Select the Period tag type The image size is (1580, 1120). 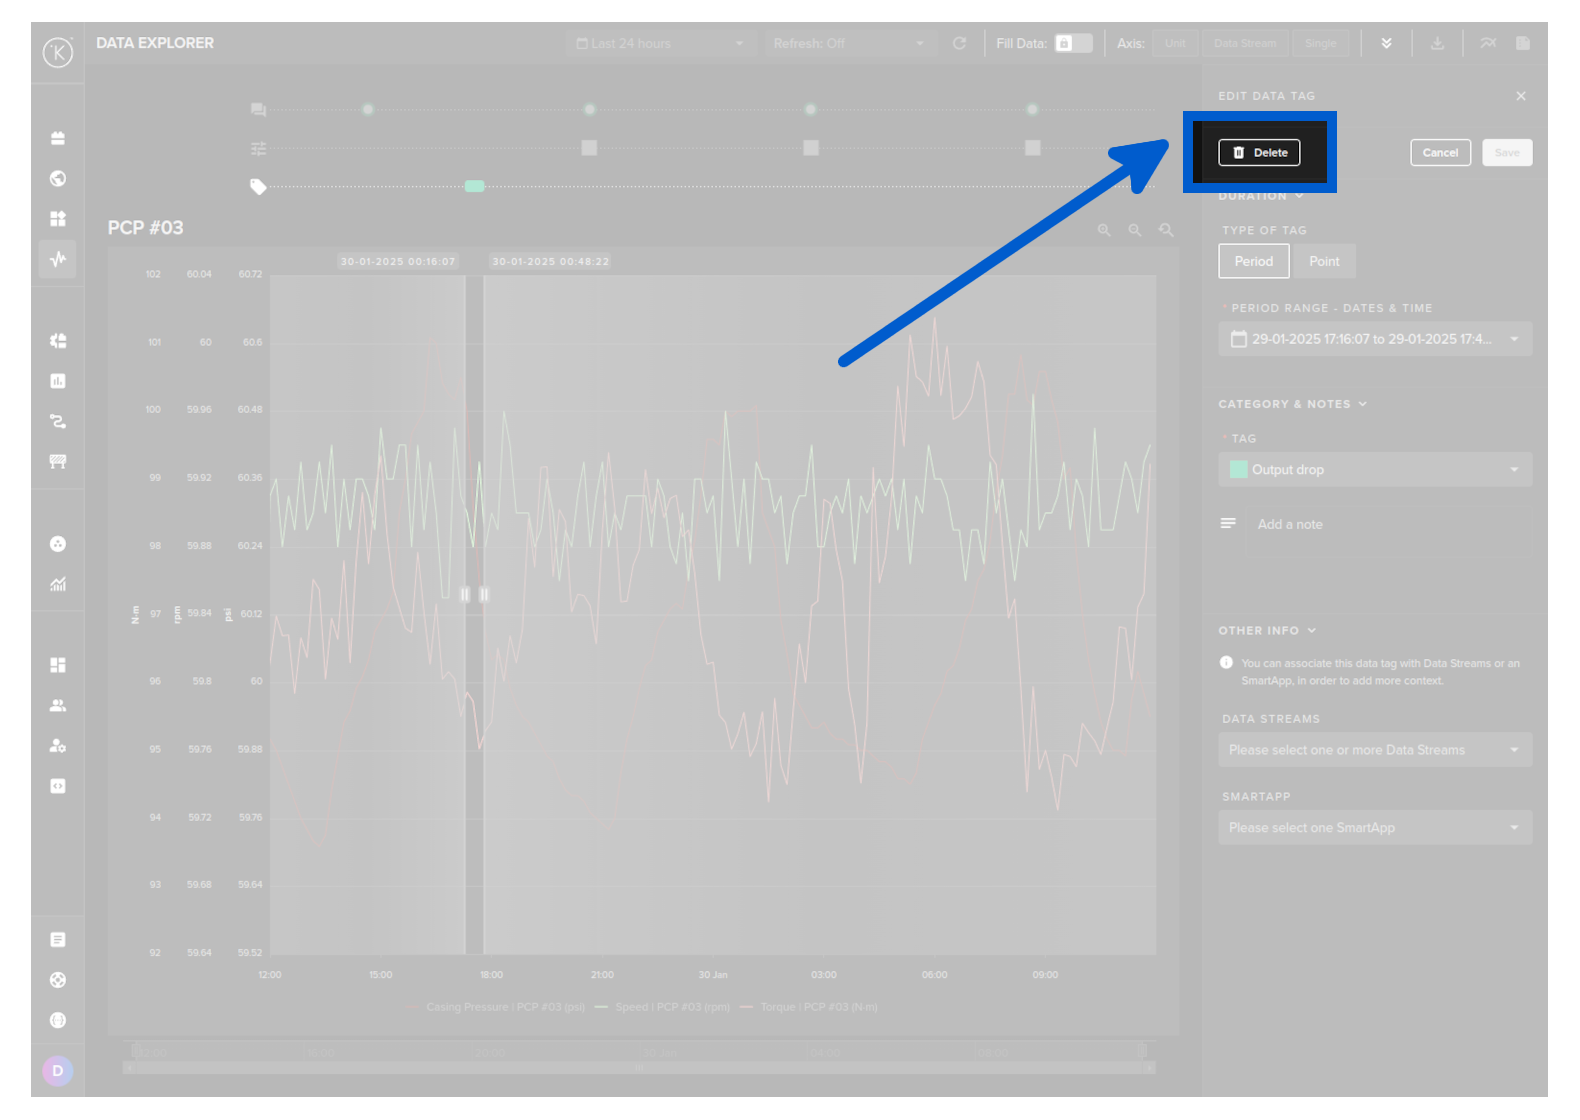pos(1253,262)
